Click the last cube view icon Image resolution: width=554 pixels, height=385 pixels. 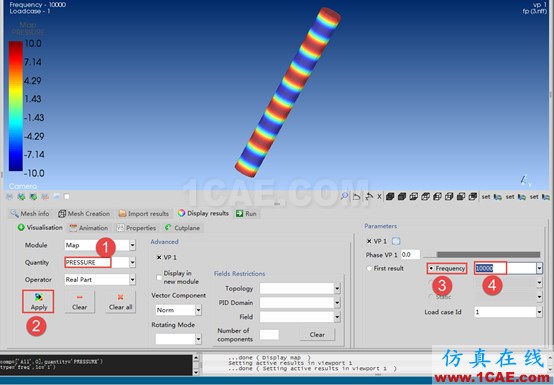(473, 196)
